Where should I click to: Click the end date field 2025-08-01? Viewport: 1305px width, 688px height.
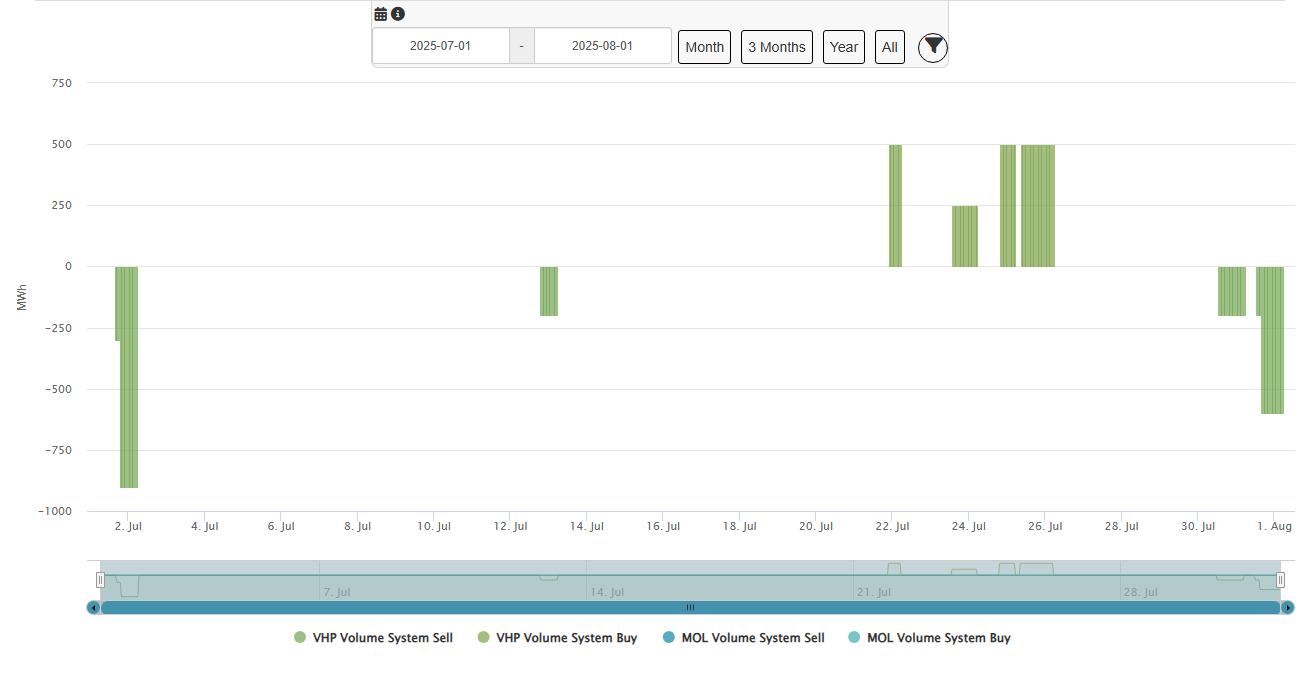pos(602,46)
